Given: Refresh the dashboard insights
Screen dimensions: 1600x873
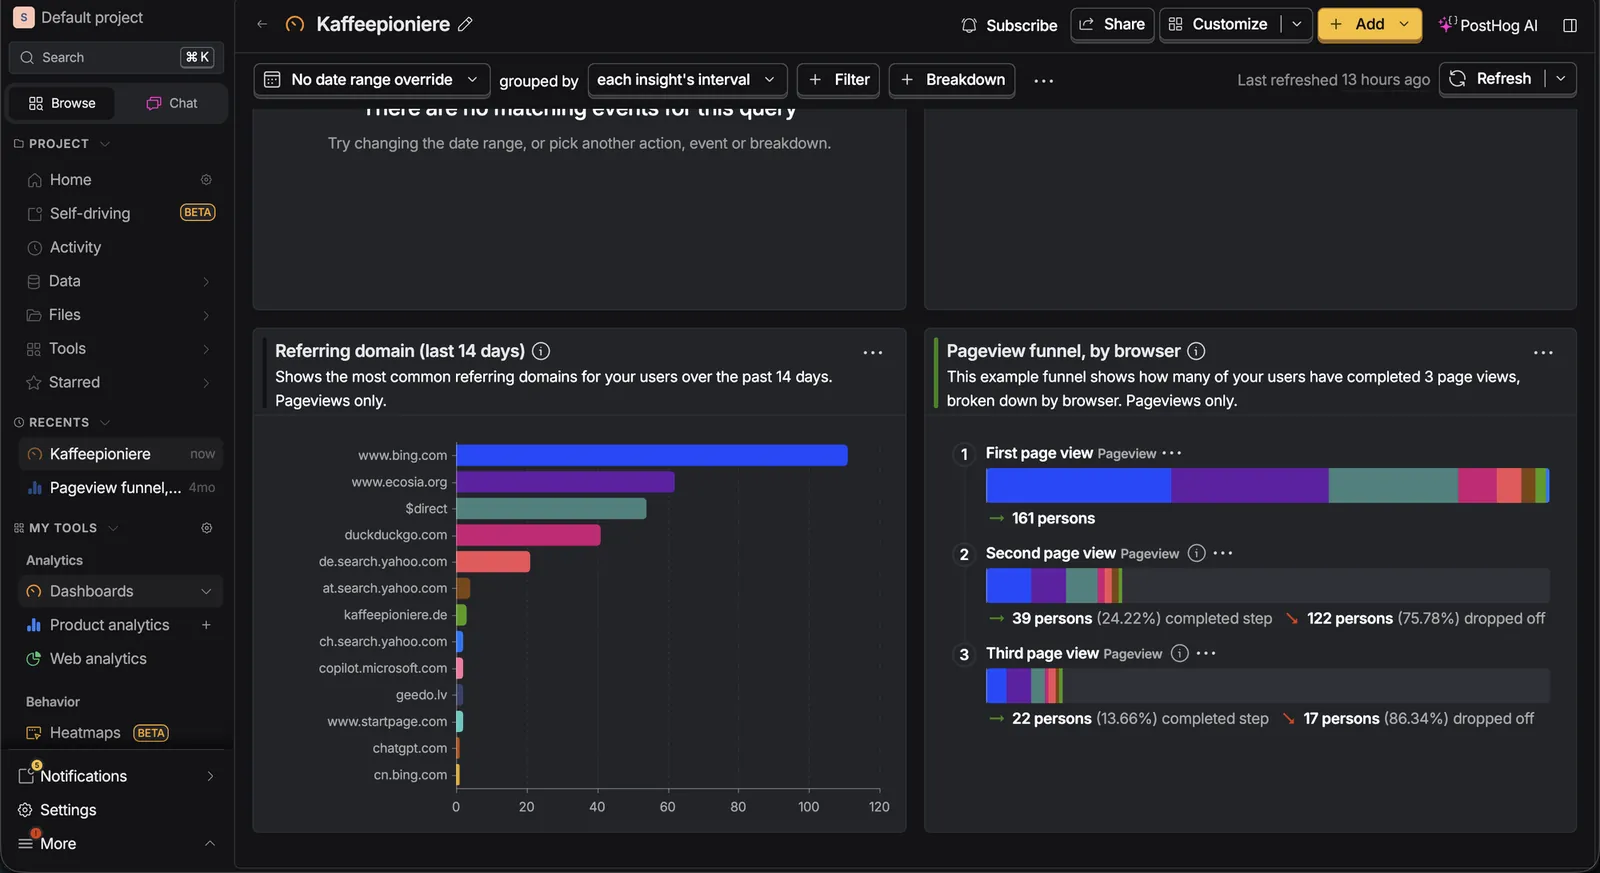Looking at the screenshot, I should 1491,78.
